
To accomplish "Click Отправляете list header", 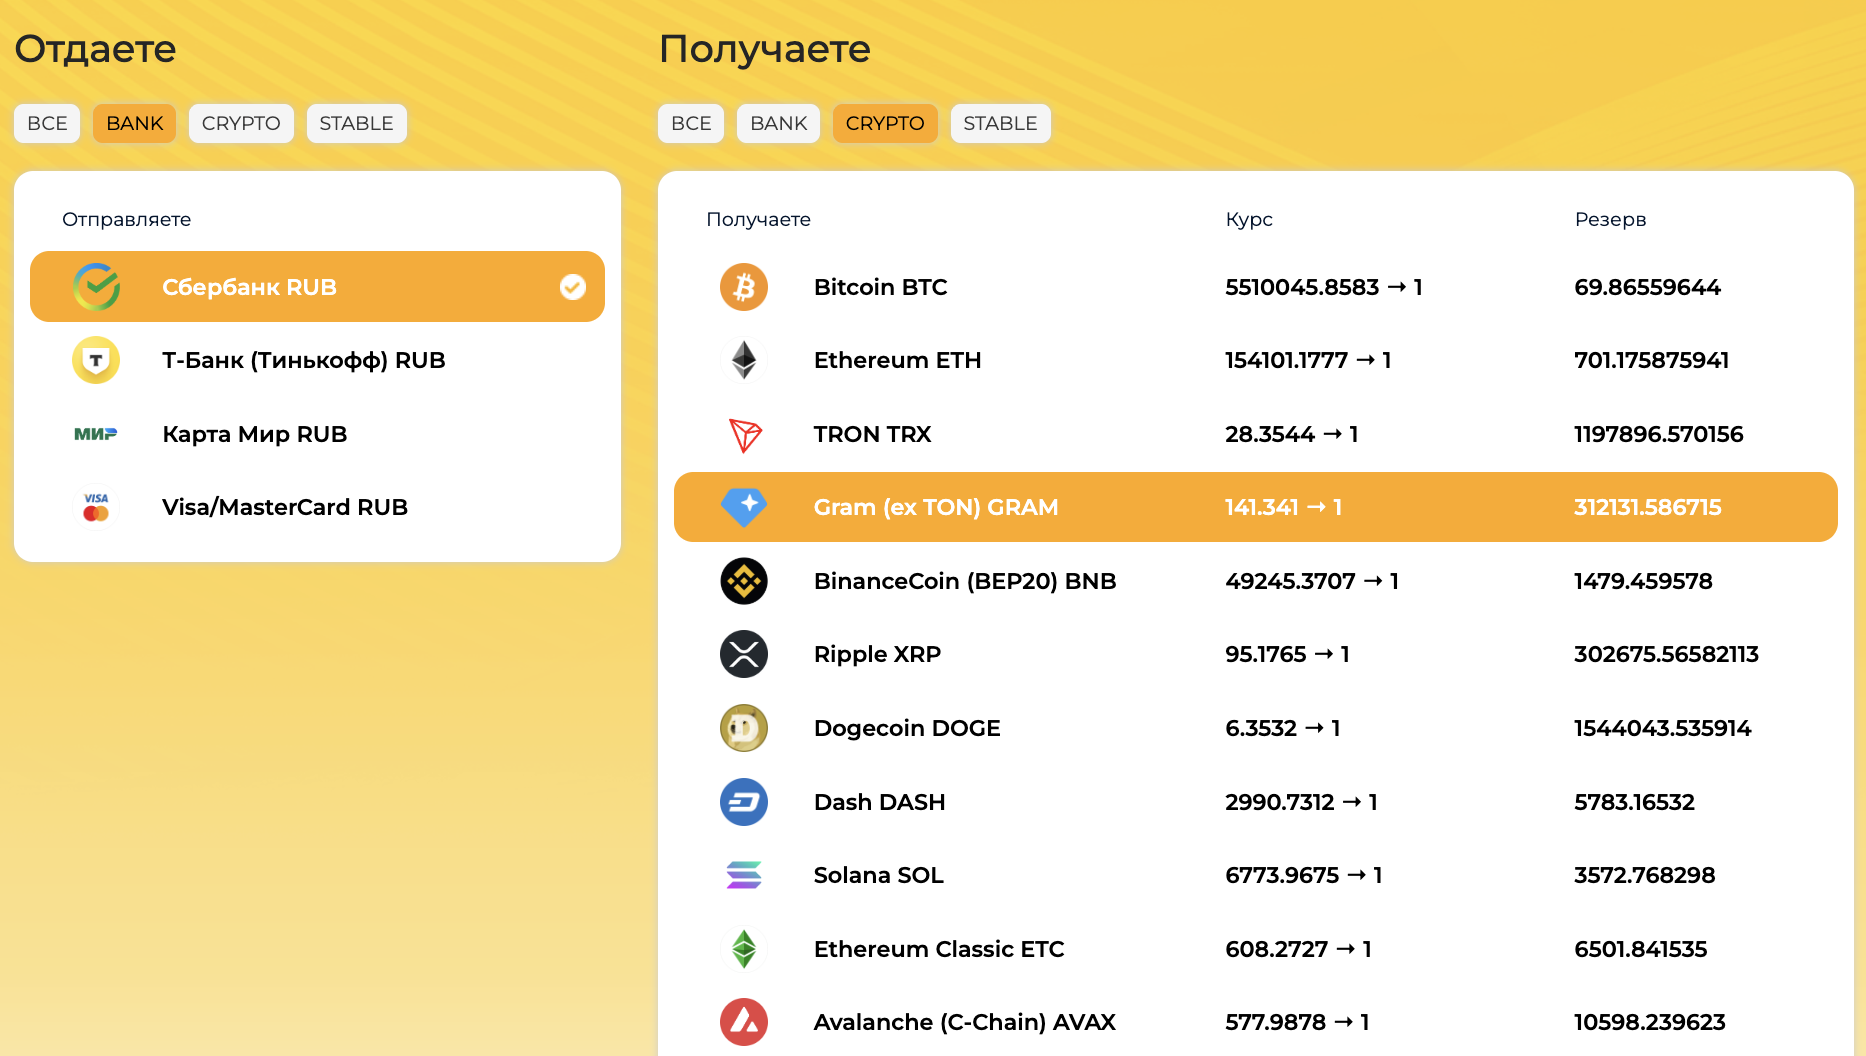I will click(x=126, y=219).
